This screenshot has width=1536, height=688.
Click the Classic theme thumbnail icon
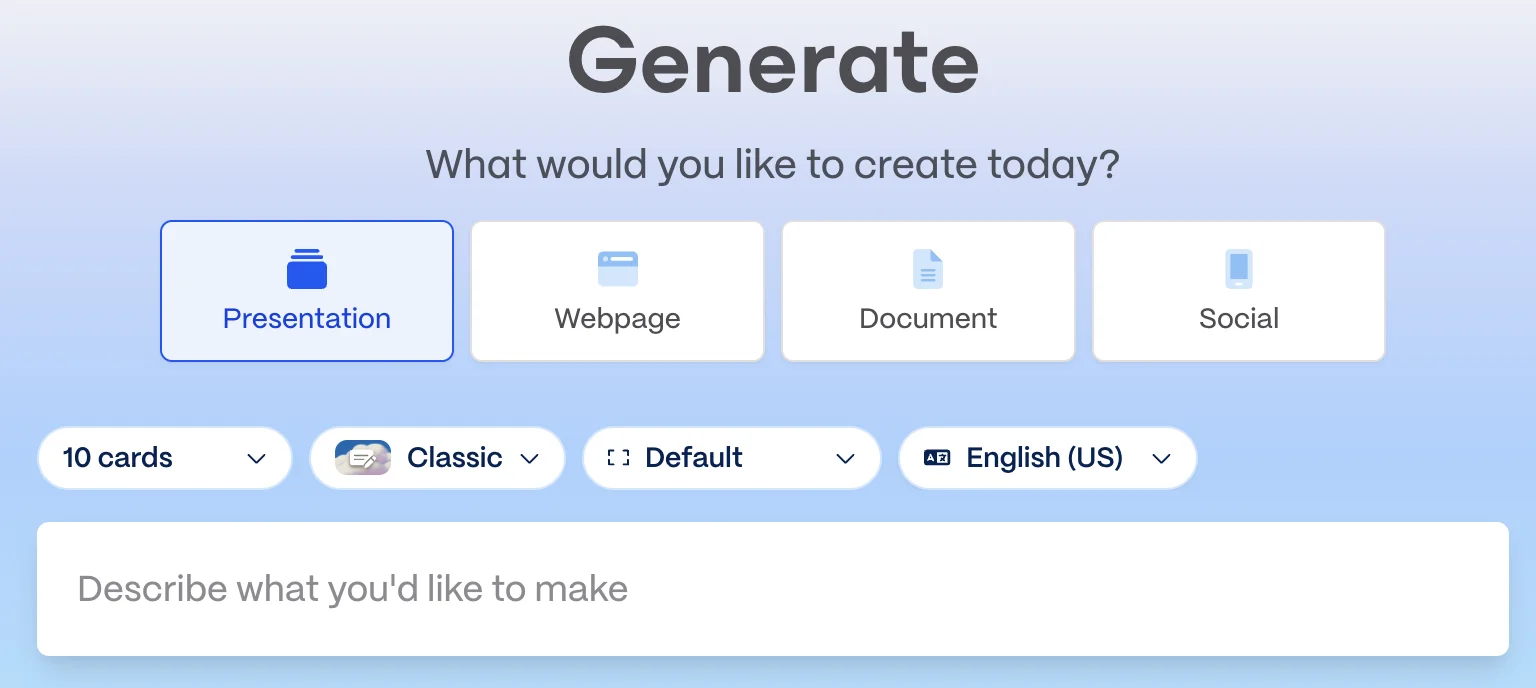tap(363, 458)
